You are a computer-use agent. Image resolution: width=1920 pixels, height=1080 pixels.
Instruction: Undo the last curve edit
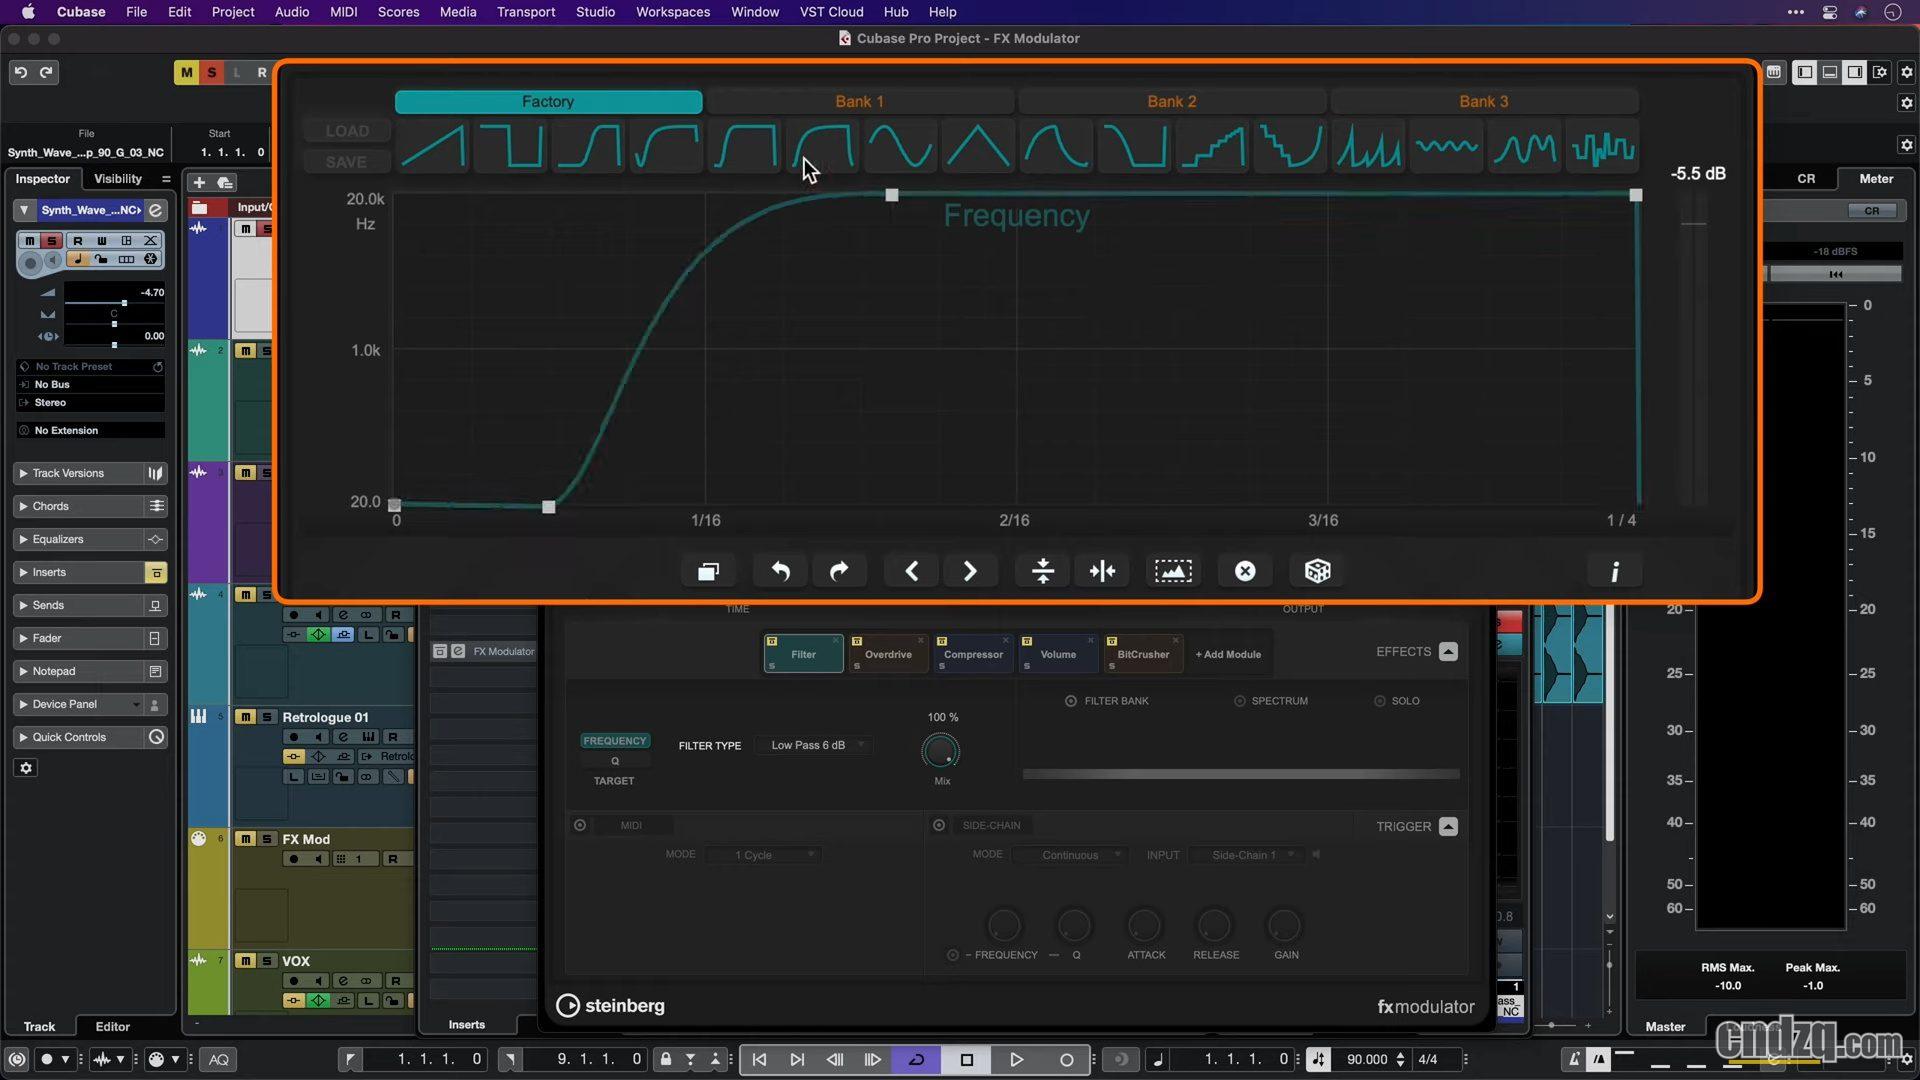click(x=780, y=570)
